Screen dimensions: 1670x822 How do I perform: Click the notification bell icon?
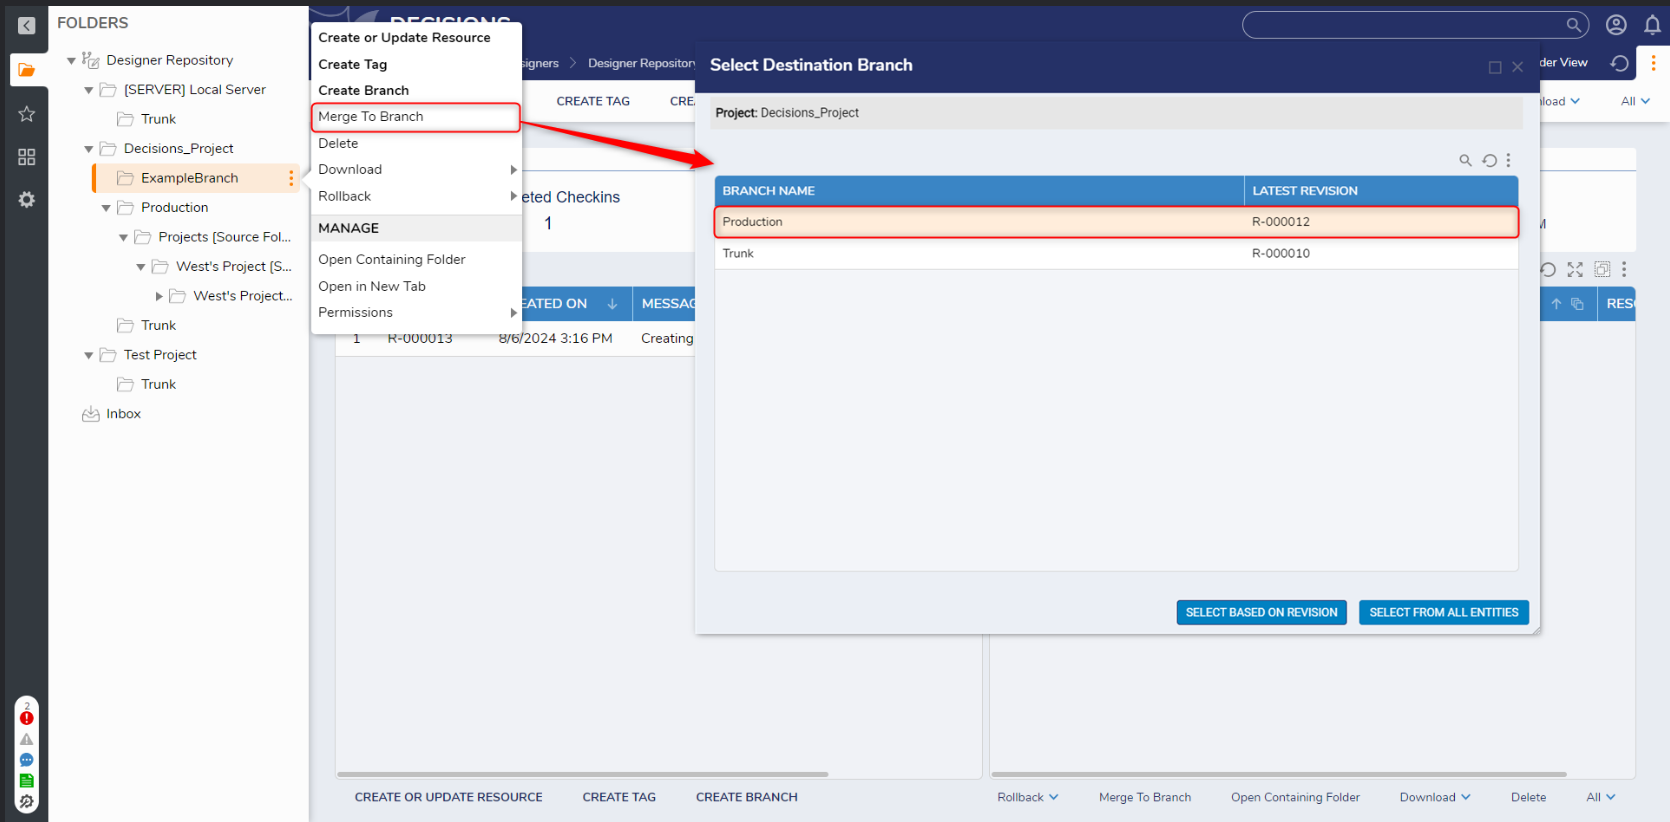1652,25
